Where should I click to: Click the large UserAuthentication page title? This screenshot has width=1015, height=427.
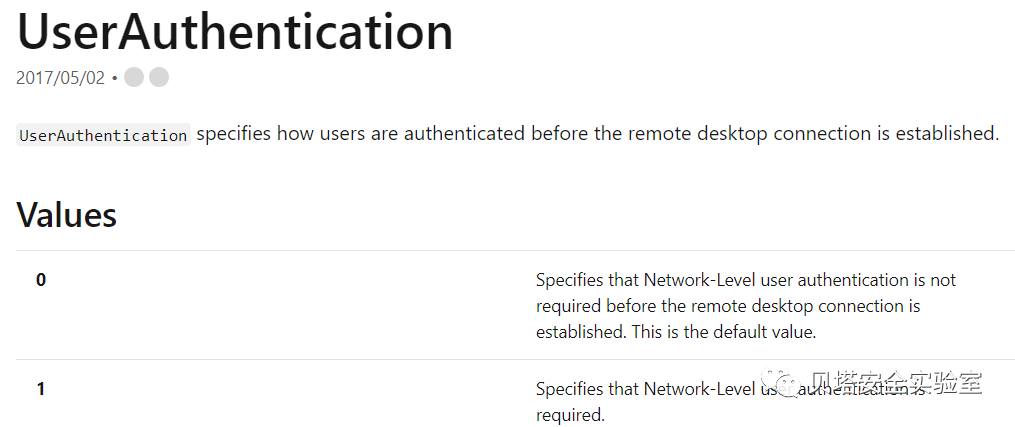235,32
